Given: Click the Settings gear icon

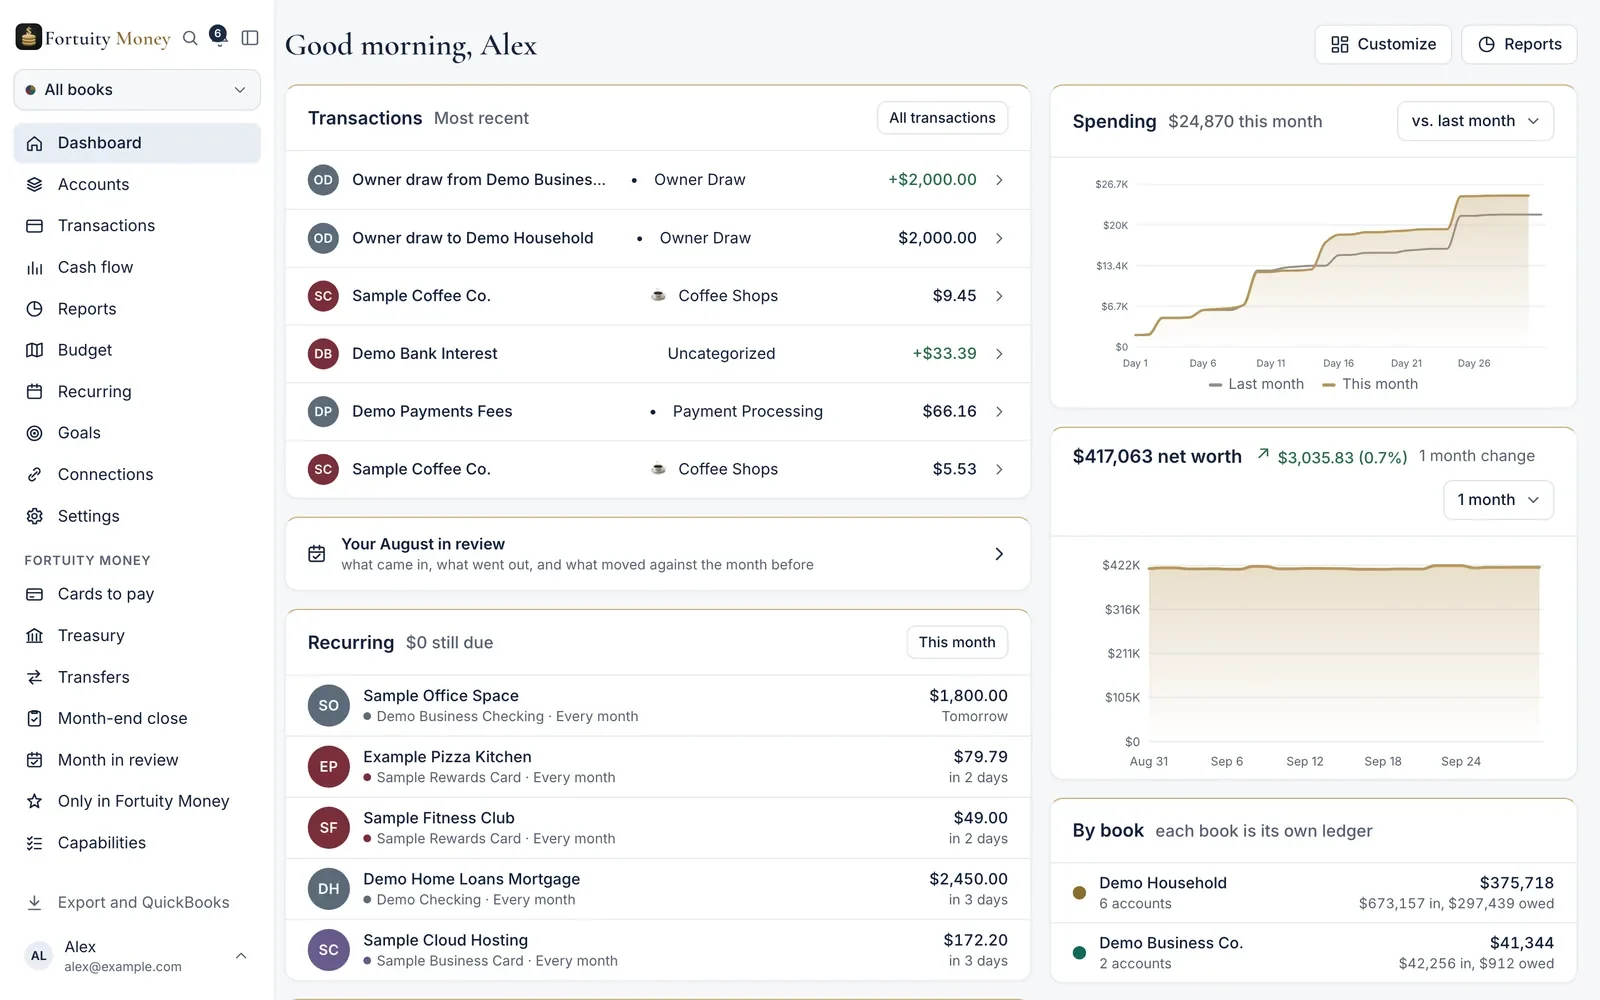Looking at the screenshot, I should coord(35,516).
